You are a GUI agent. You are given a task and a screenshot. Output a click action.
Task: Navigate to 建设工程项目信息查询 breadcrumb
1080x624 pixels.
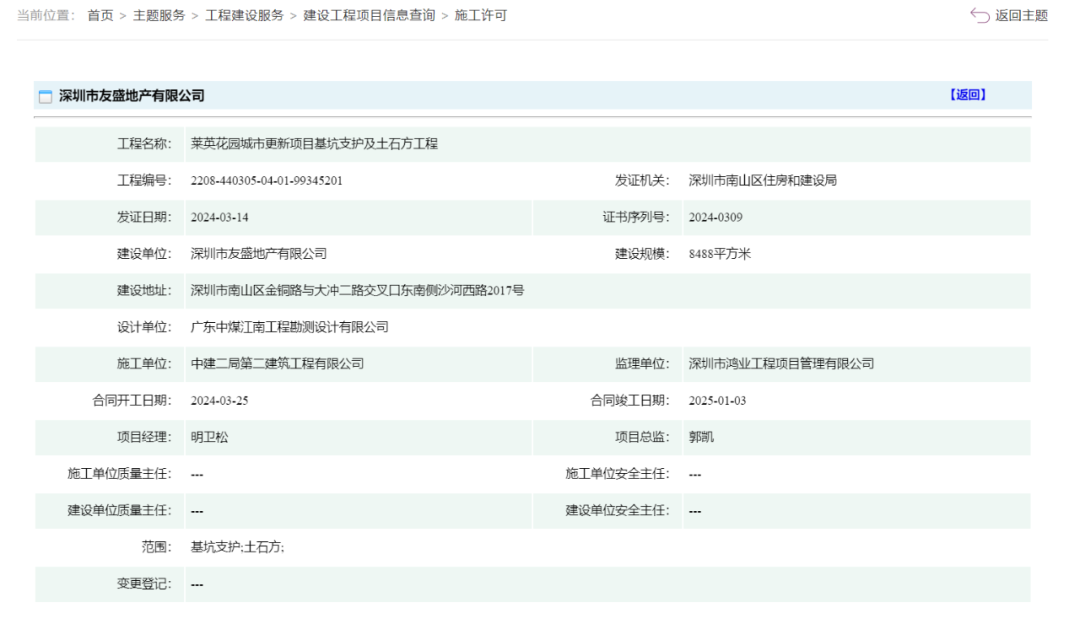click(x=369, y=16)
